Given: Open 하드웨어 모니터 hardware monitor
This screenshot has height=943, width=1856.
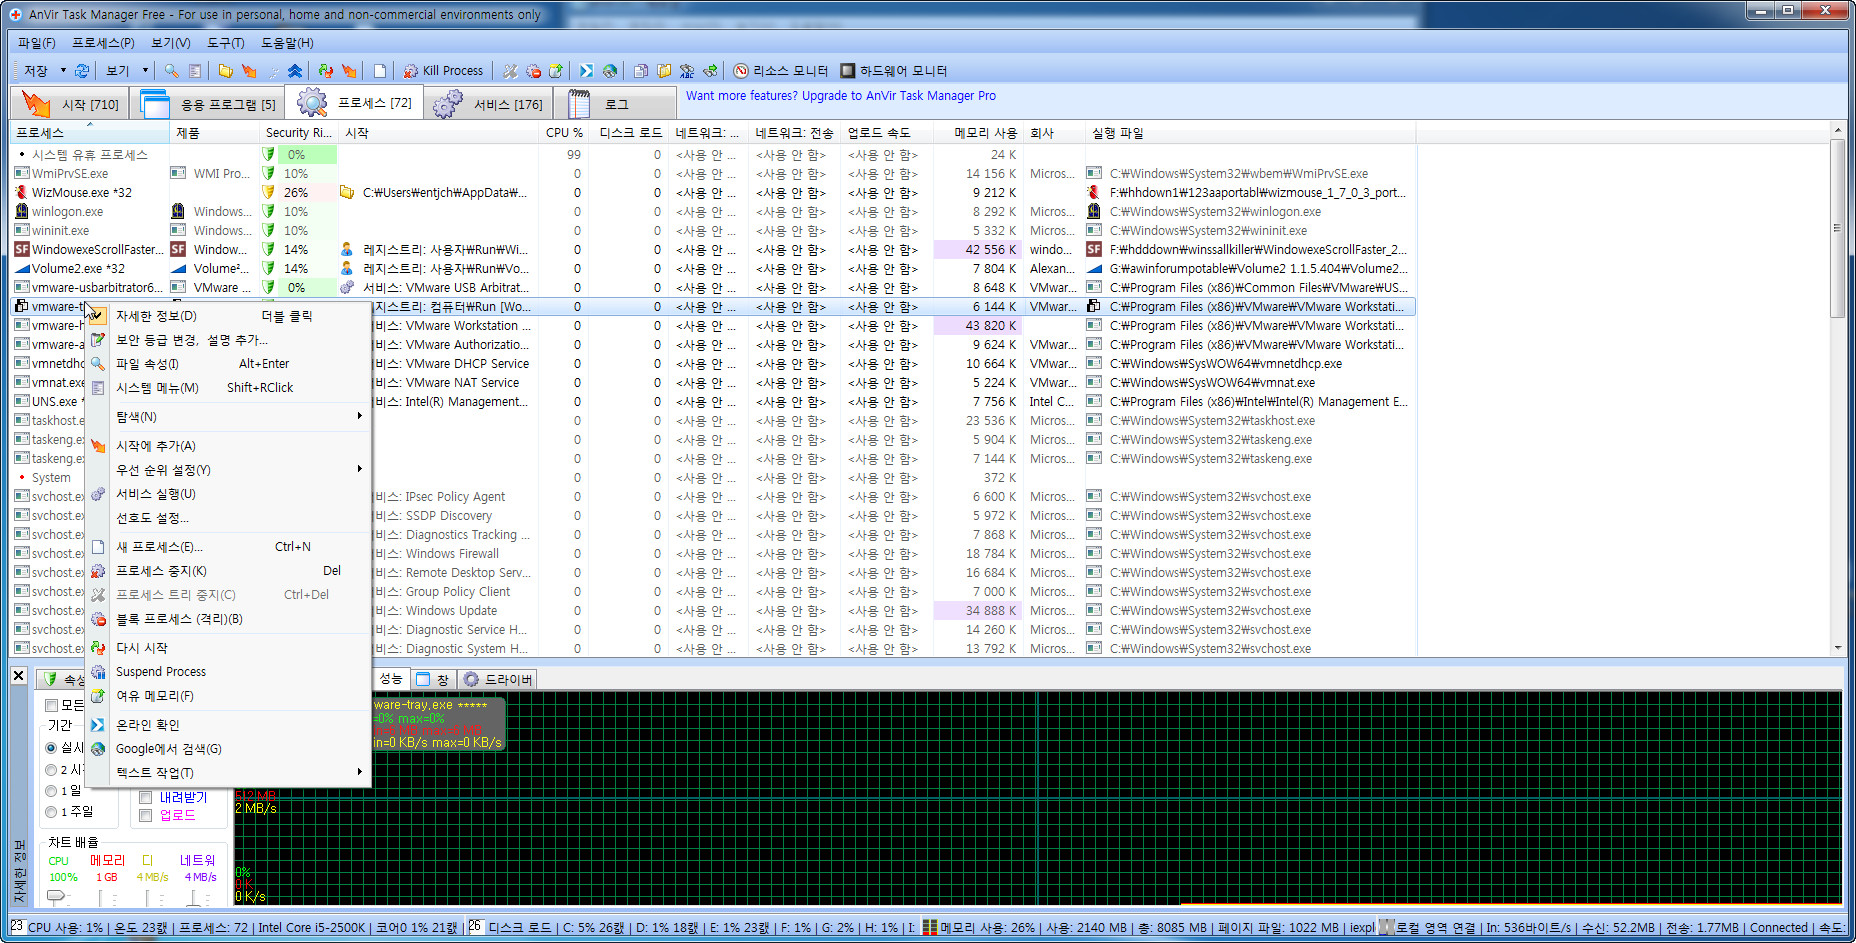Looking at the screenshot, I should pyautogui.click(x=893, y=71).
